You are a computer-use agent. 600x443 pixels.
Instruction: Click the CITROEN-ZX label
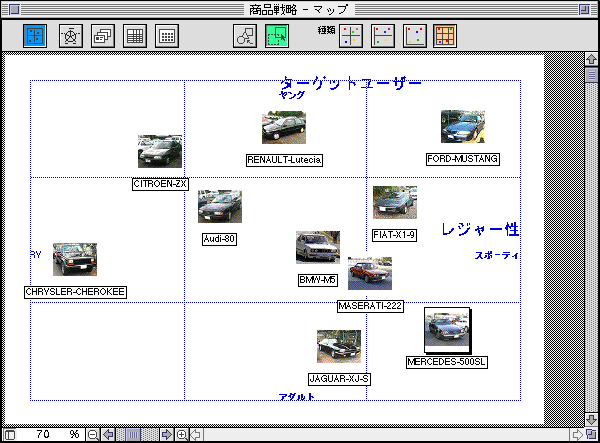(160, 184)
